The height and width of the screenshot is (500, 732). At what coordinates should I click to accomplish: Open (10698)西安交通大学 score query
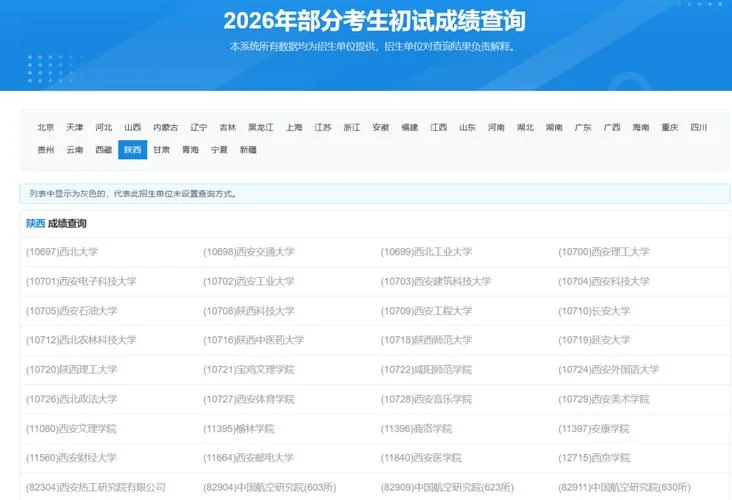point(249,252)
